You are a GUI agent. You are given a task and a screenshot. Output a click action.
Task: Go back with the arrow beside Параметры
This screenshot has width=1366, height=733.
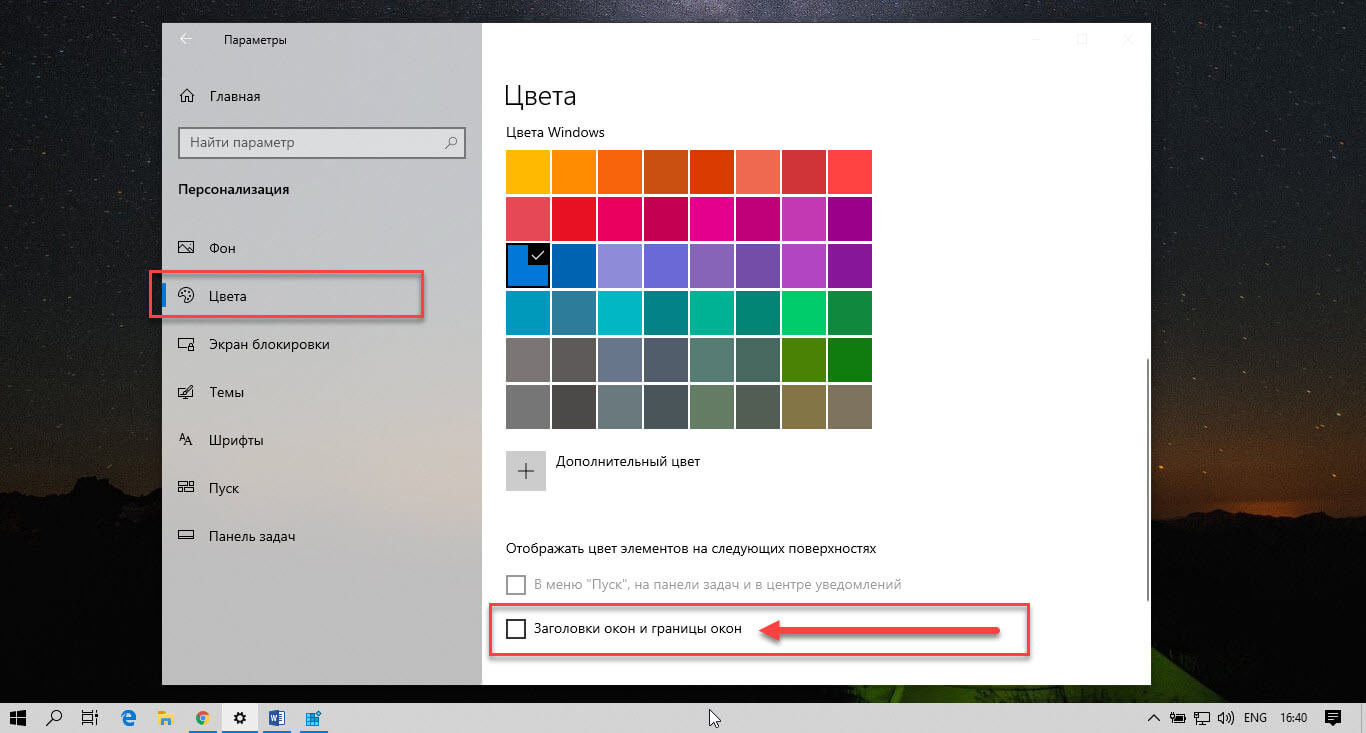coord(186,39)
